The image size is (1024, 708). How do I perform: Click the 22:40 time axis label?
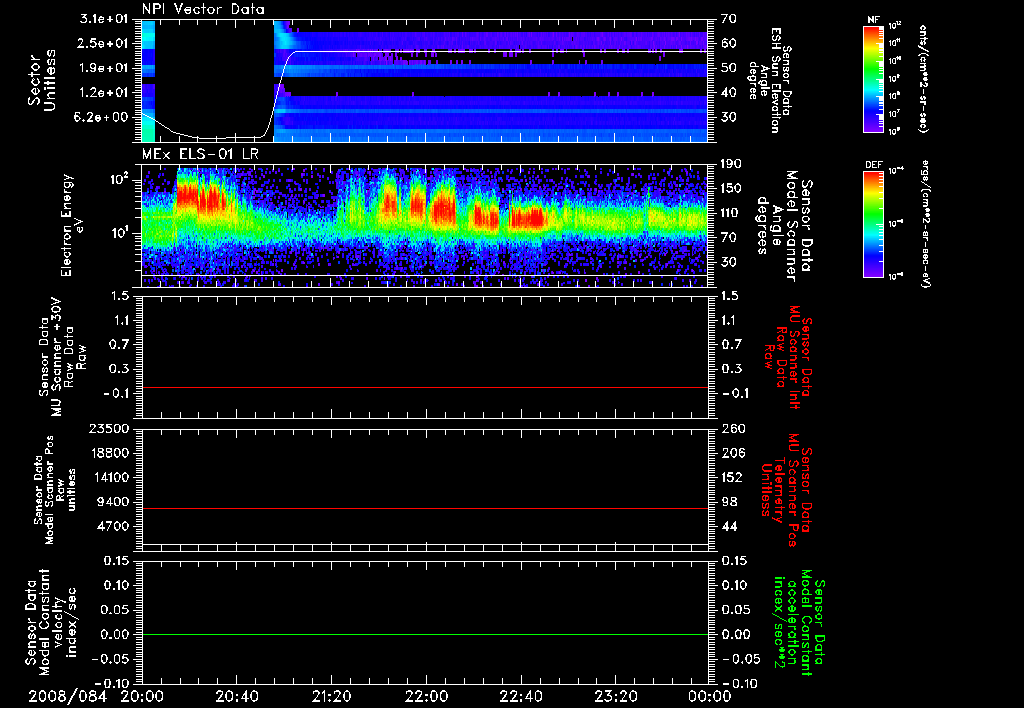[x=520, y=695]
